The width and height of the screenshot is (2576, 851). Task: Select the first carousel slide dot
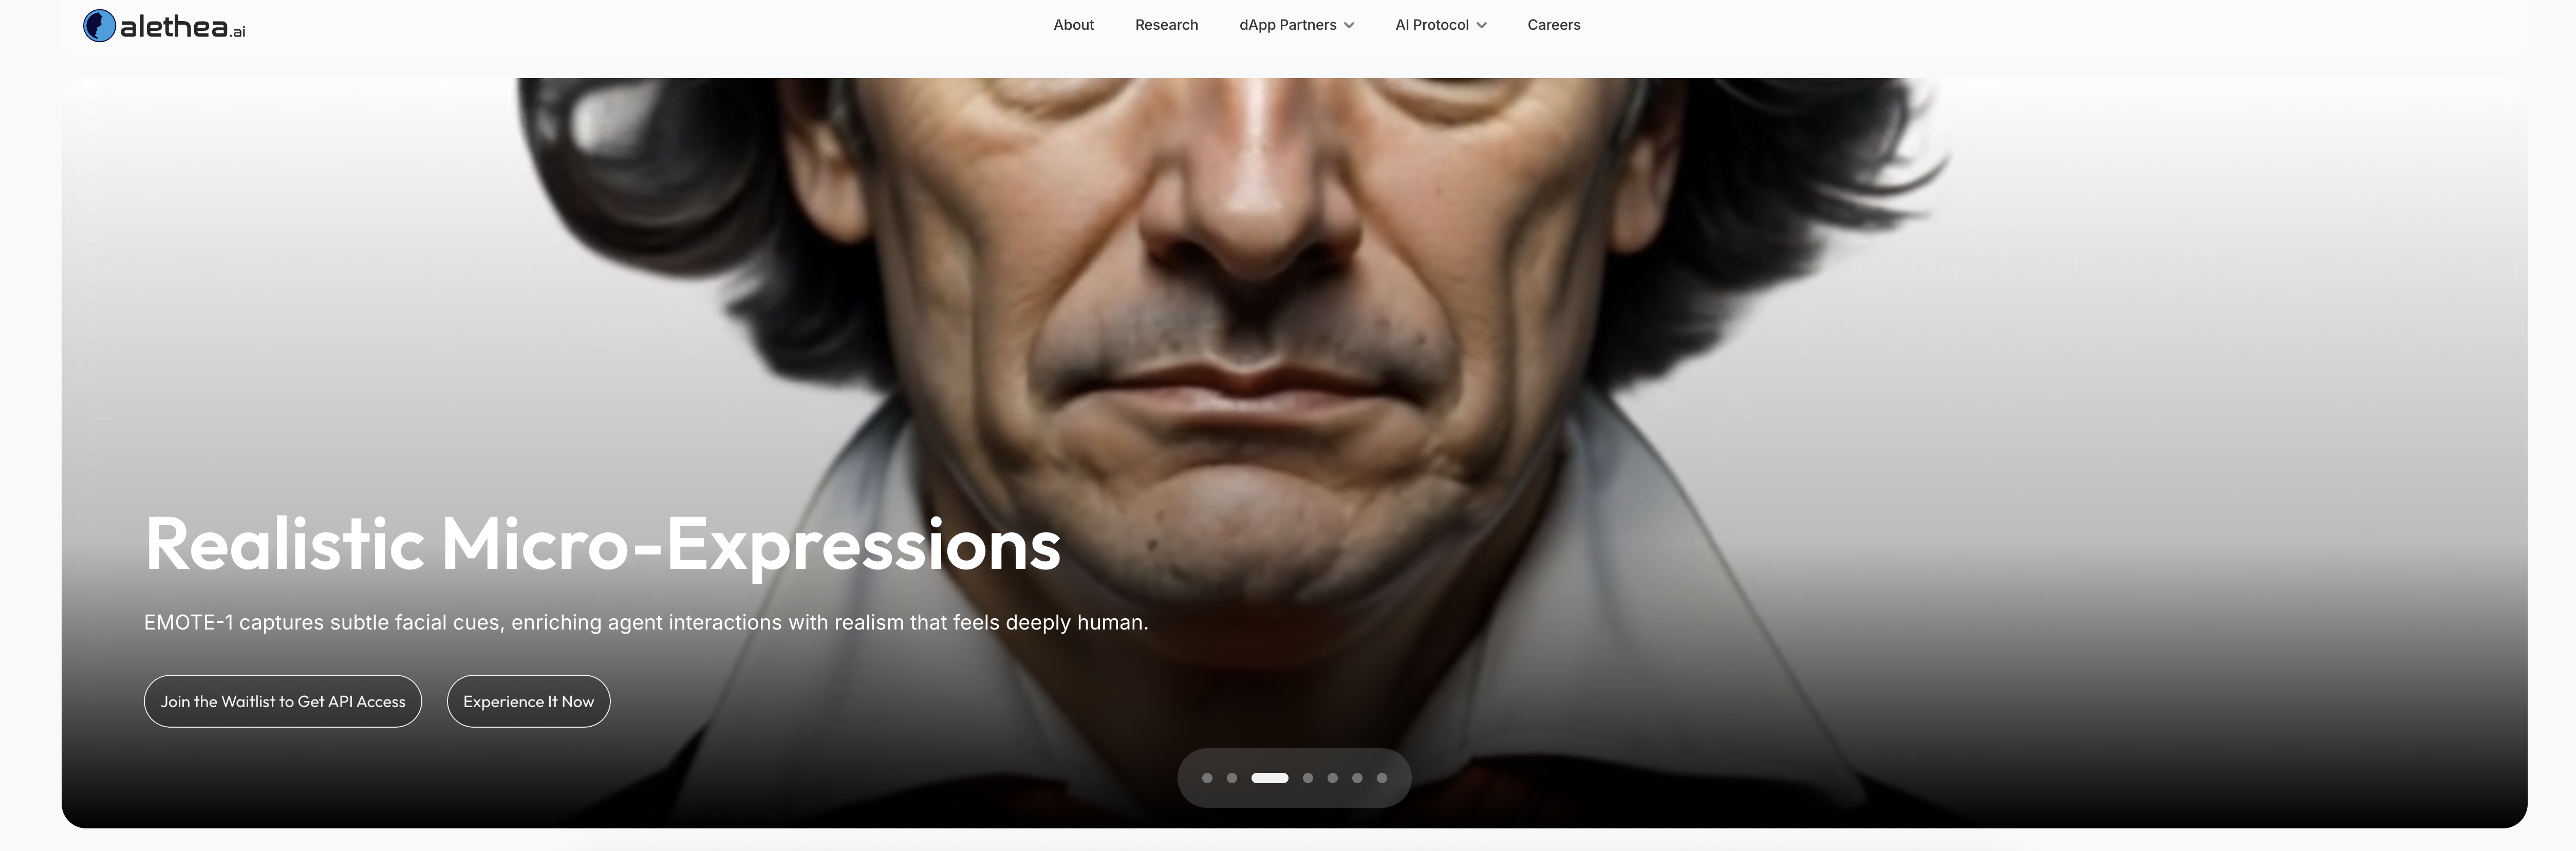pos(1207,778)
